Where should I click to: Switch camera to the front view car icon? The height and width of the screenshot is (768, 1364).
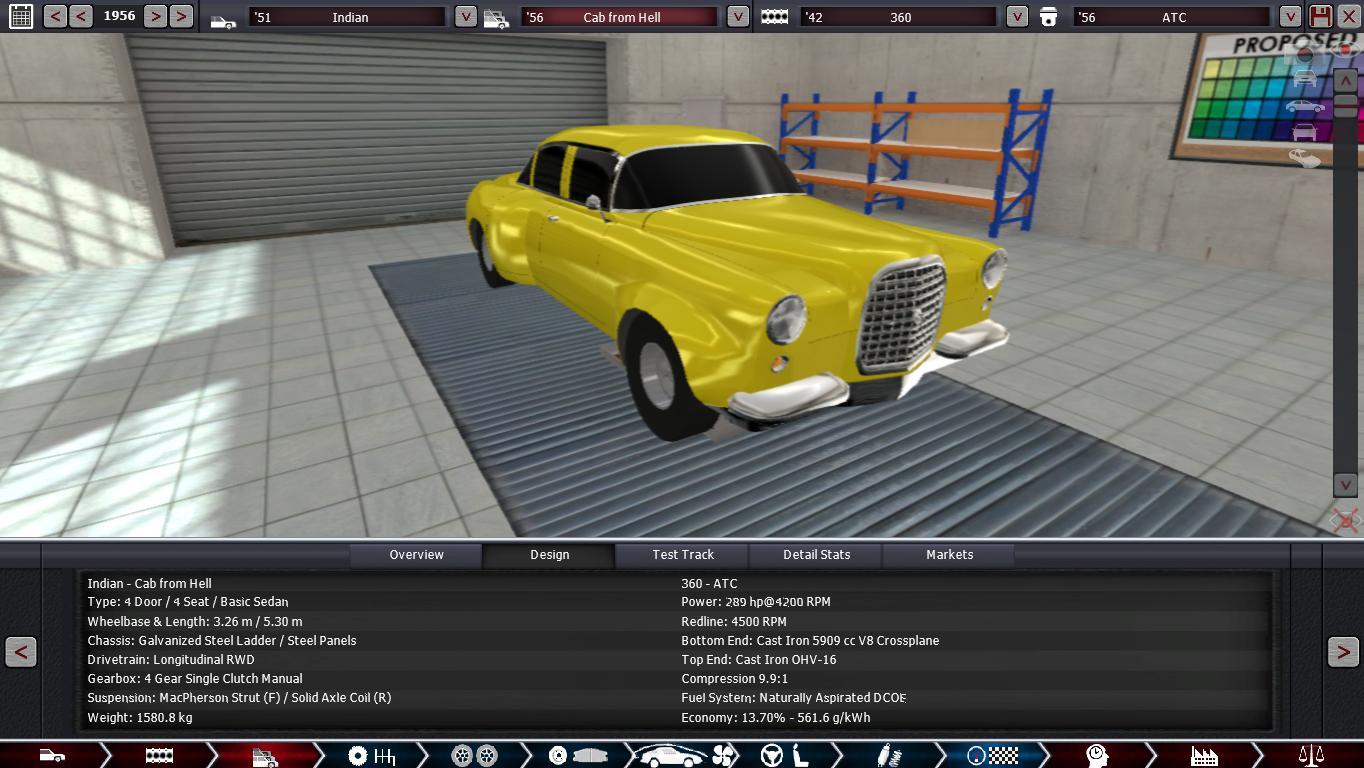pos(1304,78)
